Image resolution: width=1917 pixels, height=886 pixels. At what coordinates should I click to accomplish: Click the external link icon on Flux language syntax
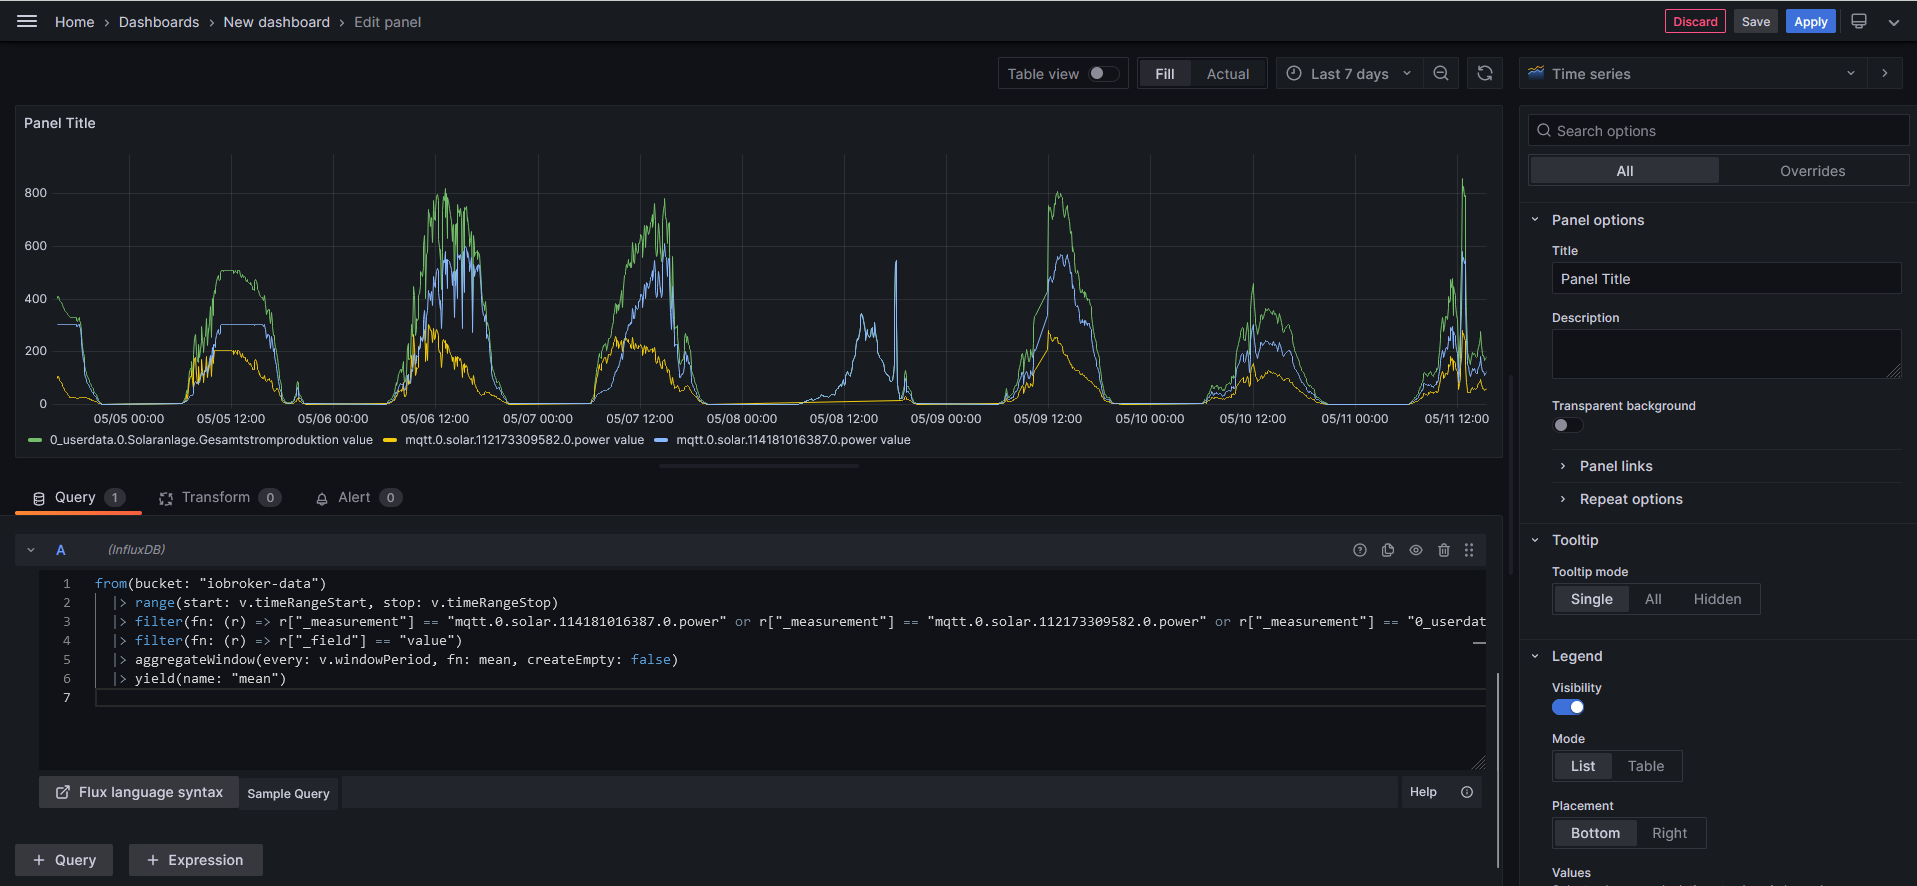click(63, 792)
